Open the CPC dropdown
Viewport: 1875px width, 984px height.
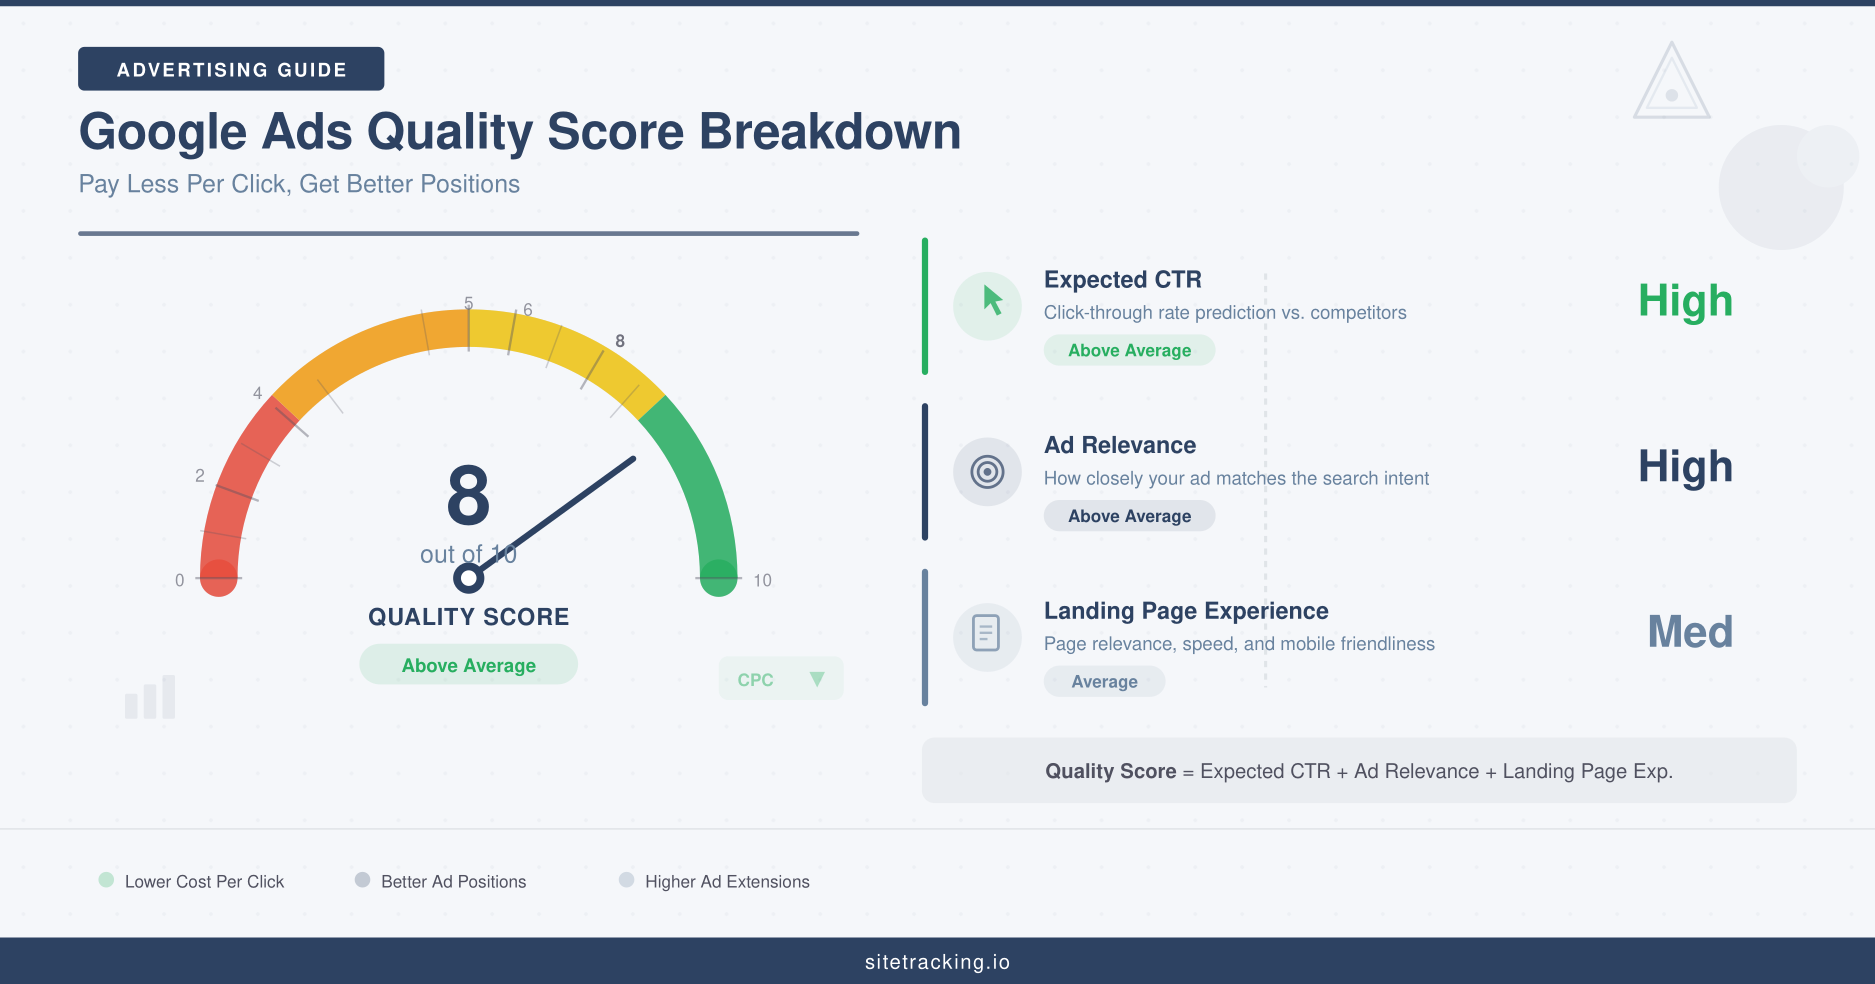[x=780, y=678]
